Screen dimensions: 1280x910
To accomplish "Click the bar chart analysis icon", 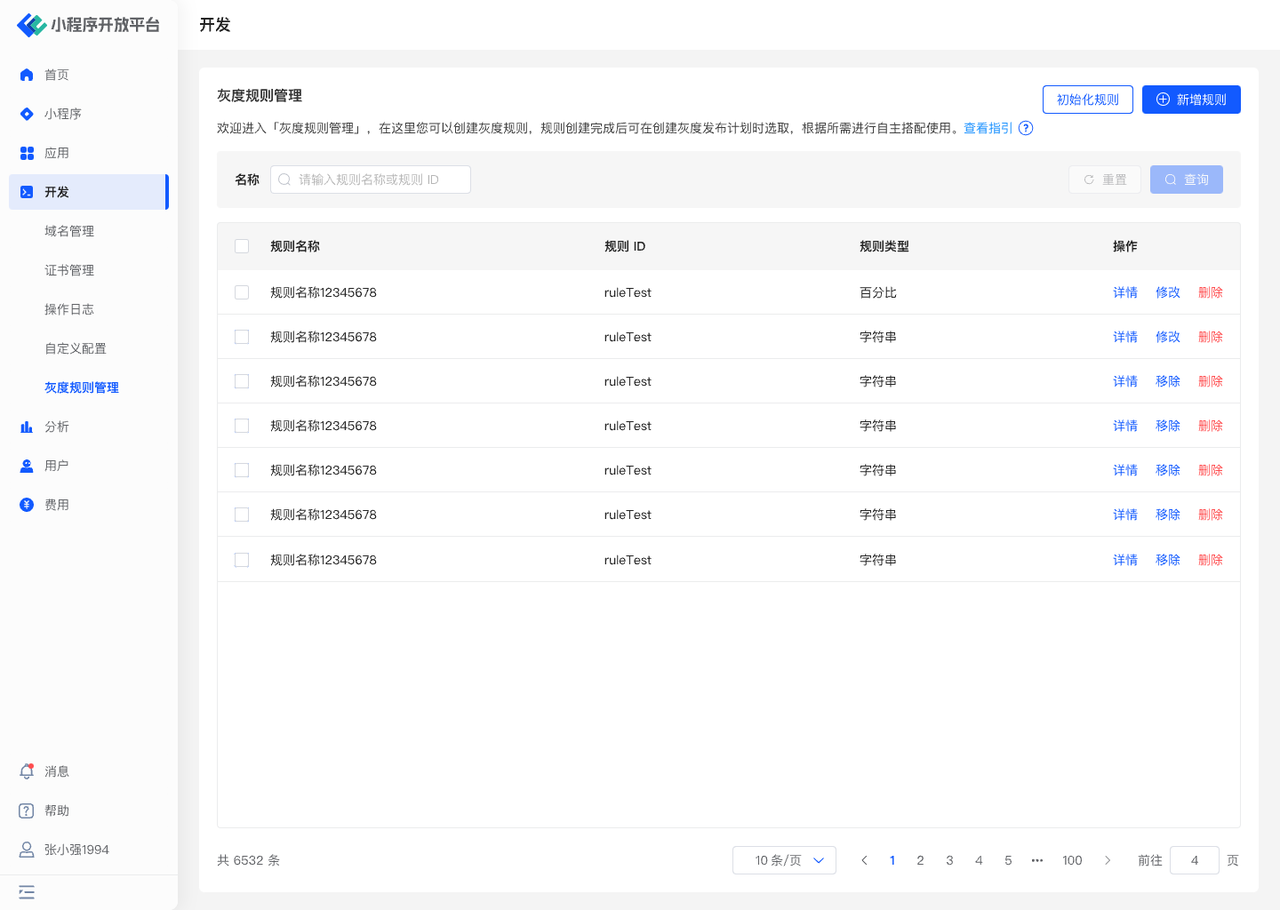I will [27, 427].
